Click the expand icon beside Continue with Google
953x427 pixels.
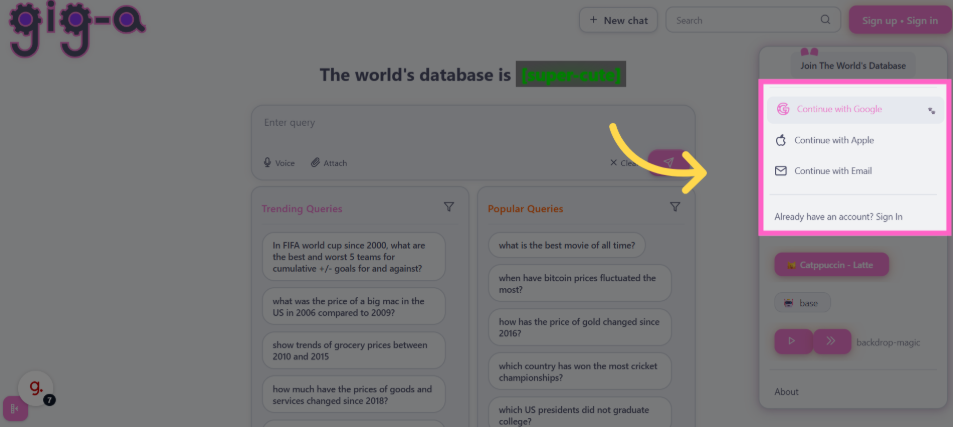[931, 111]
